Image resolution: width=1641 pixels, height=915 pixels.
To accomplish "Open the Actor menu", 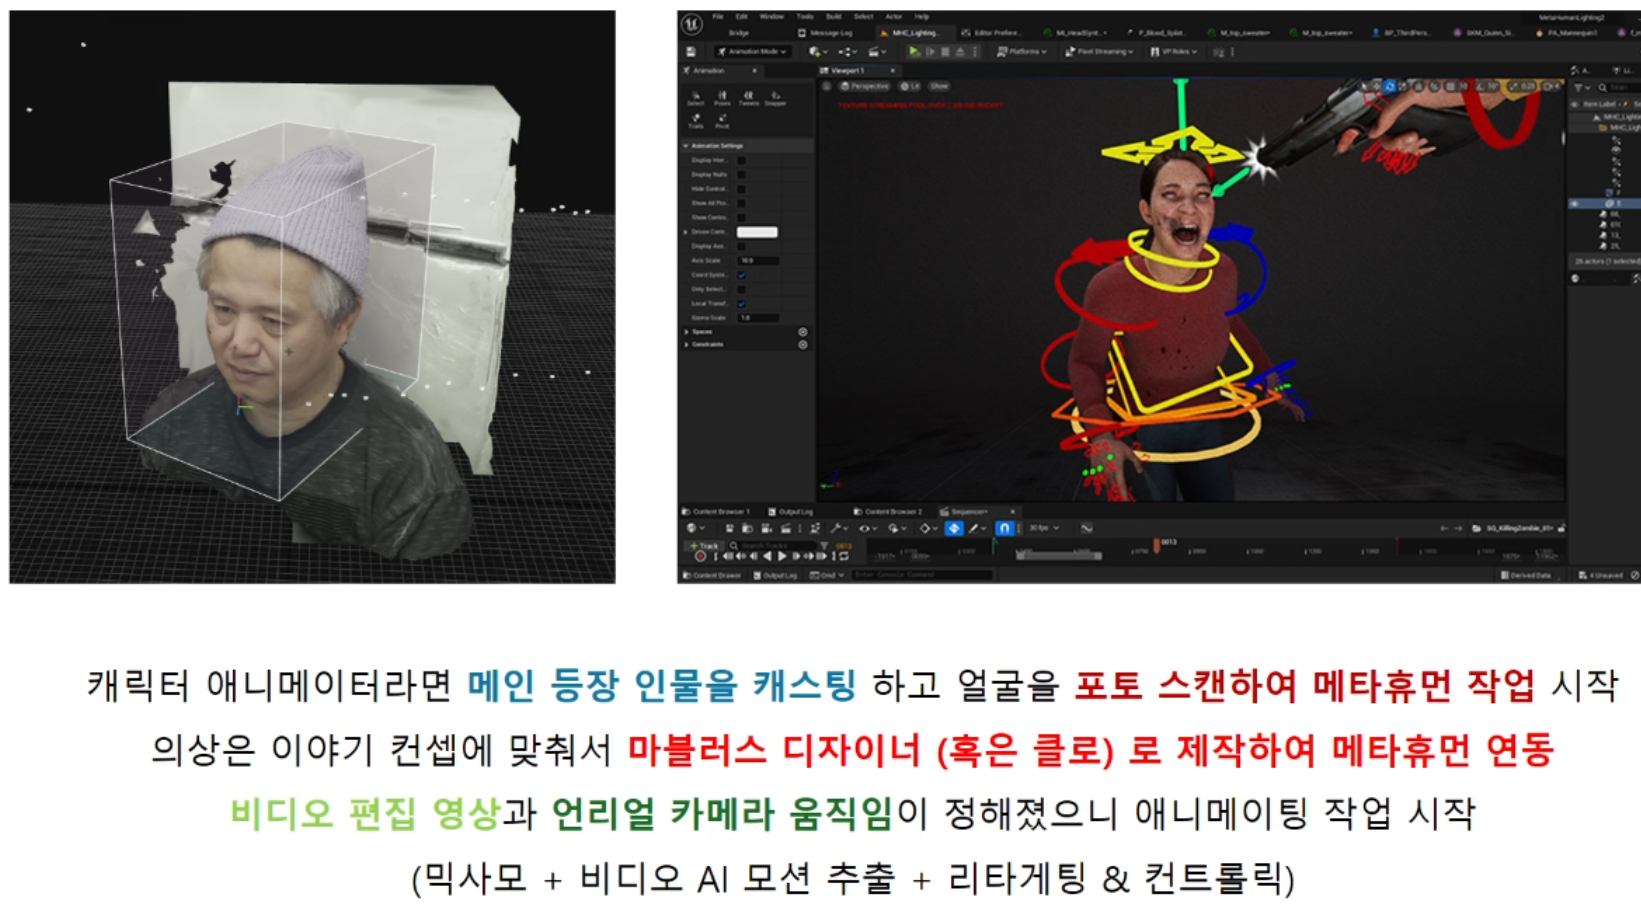I will click(893, 17).
